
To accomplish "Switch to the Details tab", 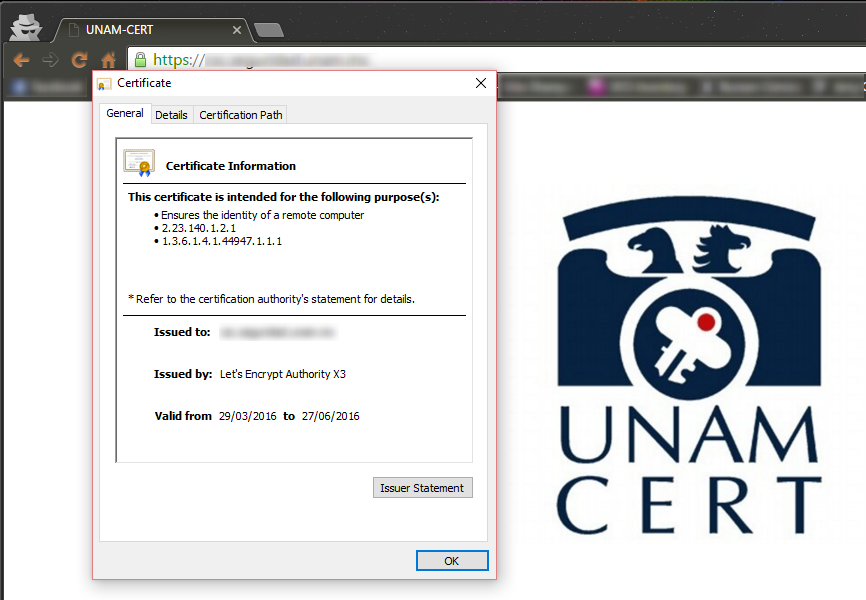I will coord(171,115).
